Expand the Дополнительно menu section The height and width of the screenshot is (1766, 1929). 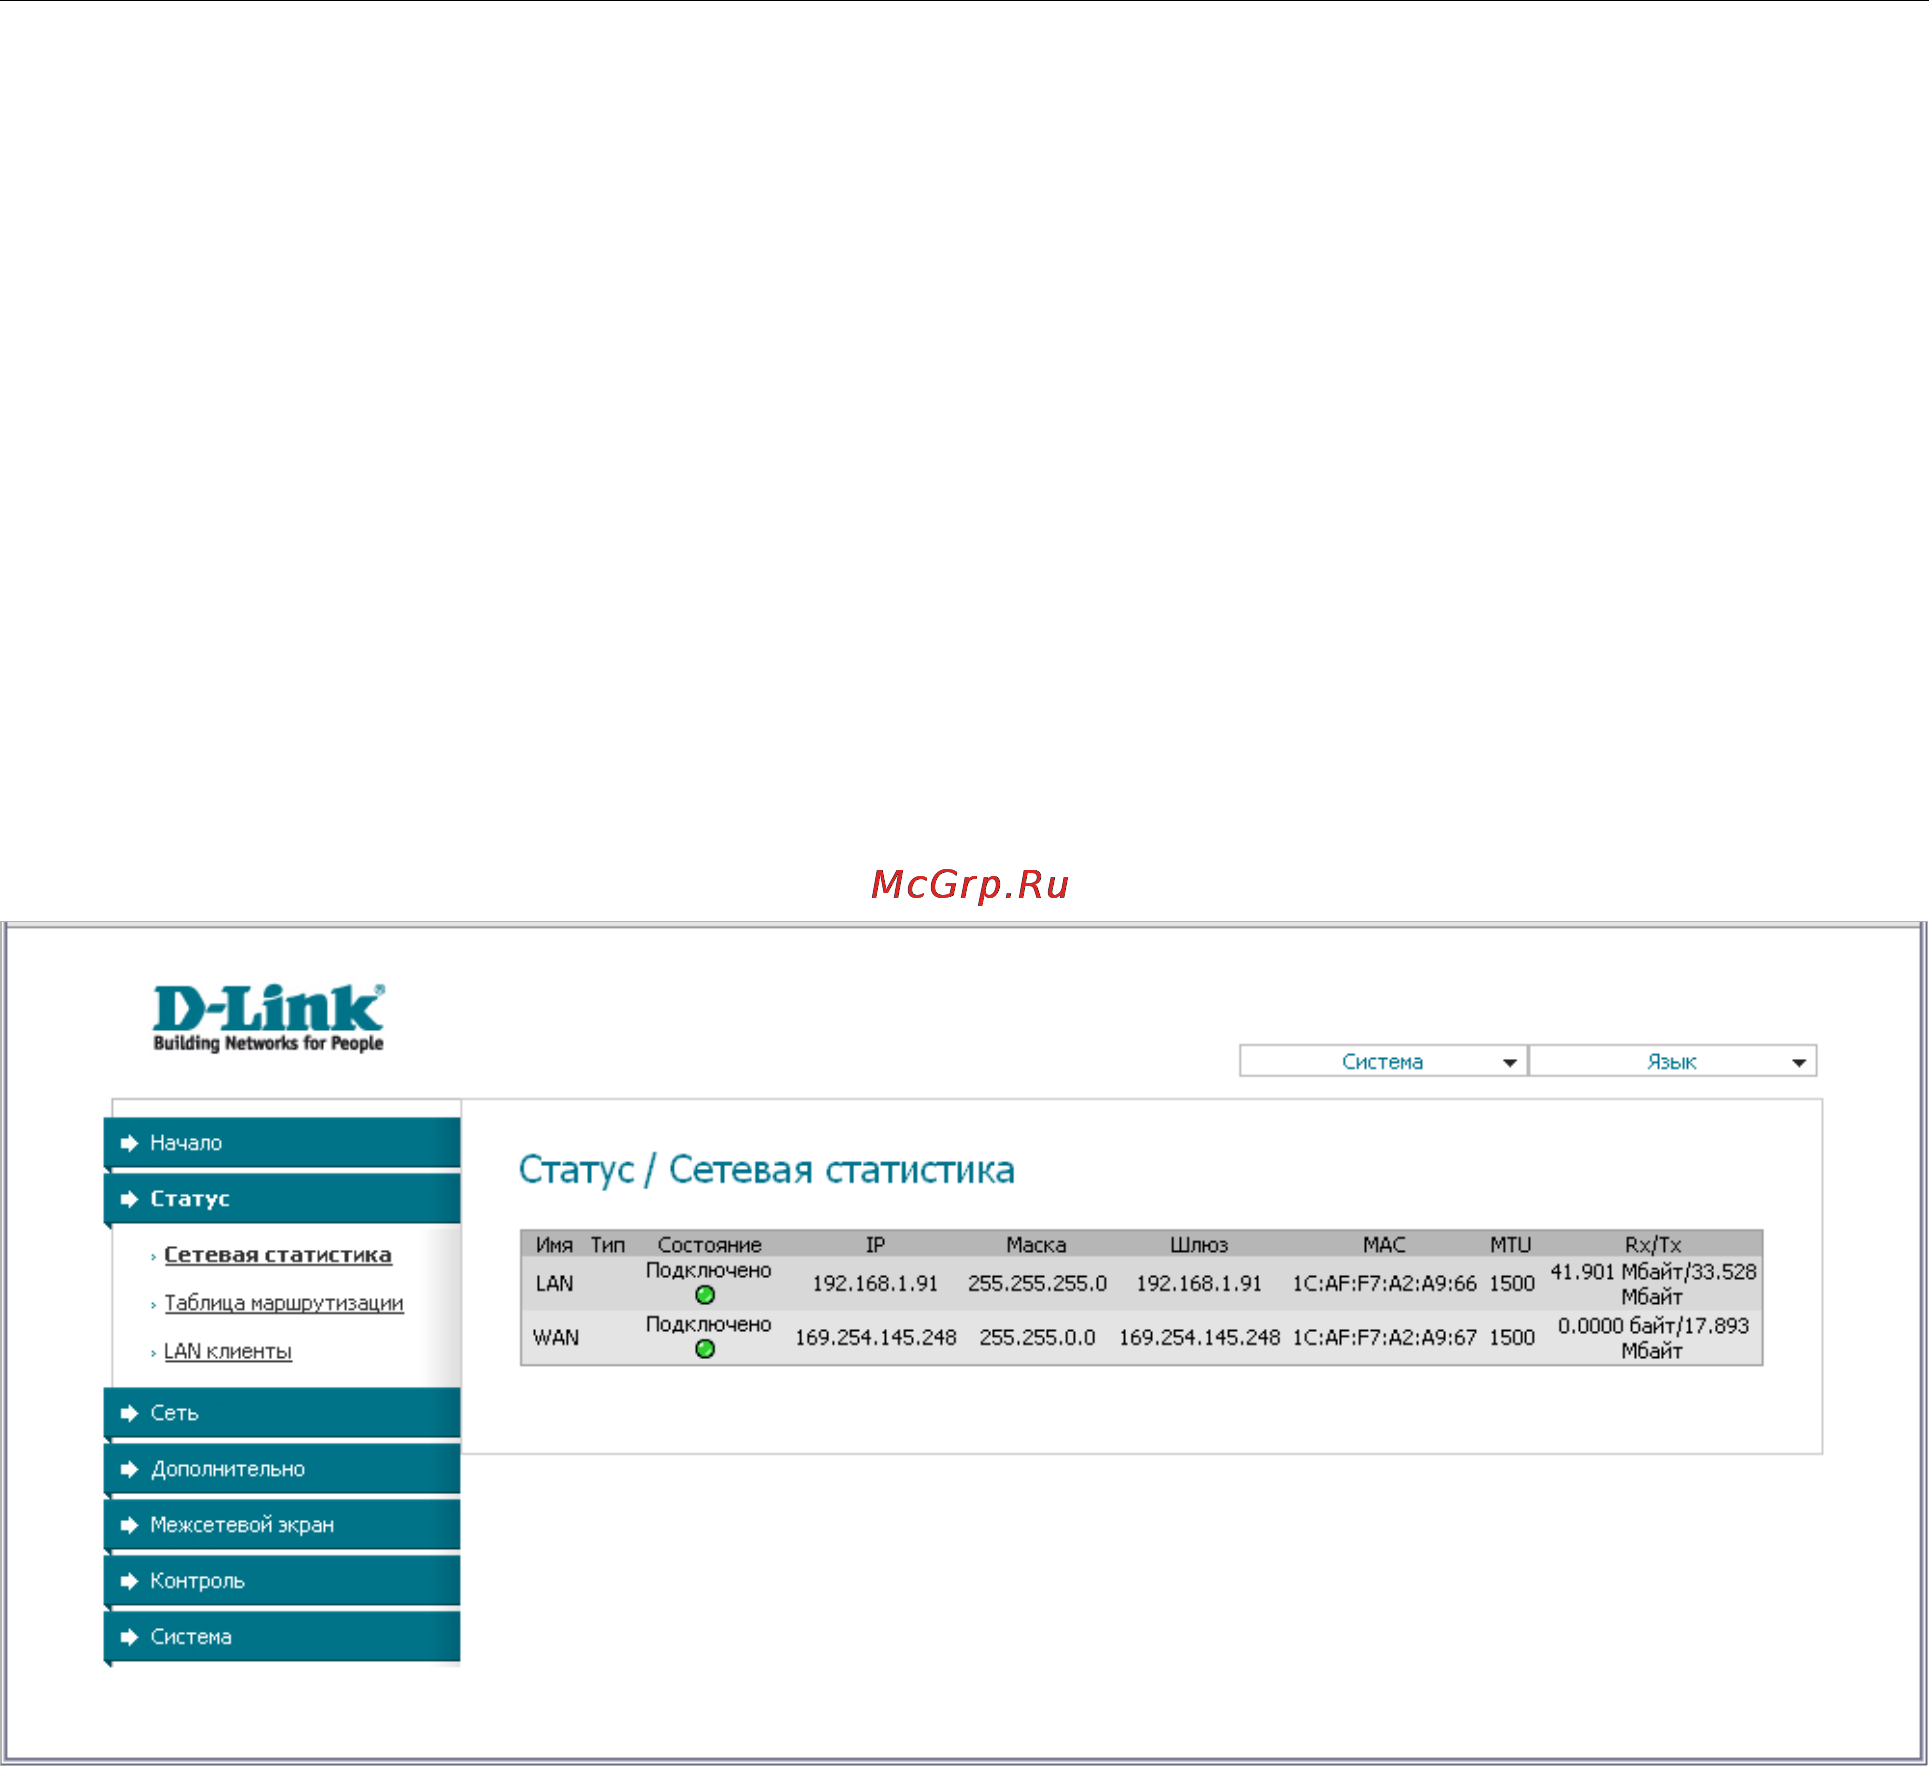tap(282, 1468)
